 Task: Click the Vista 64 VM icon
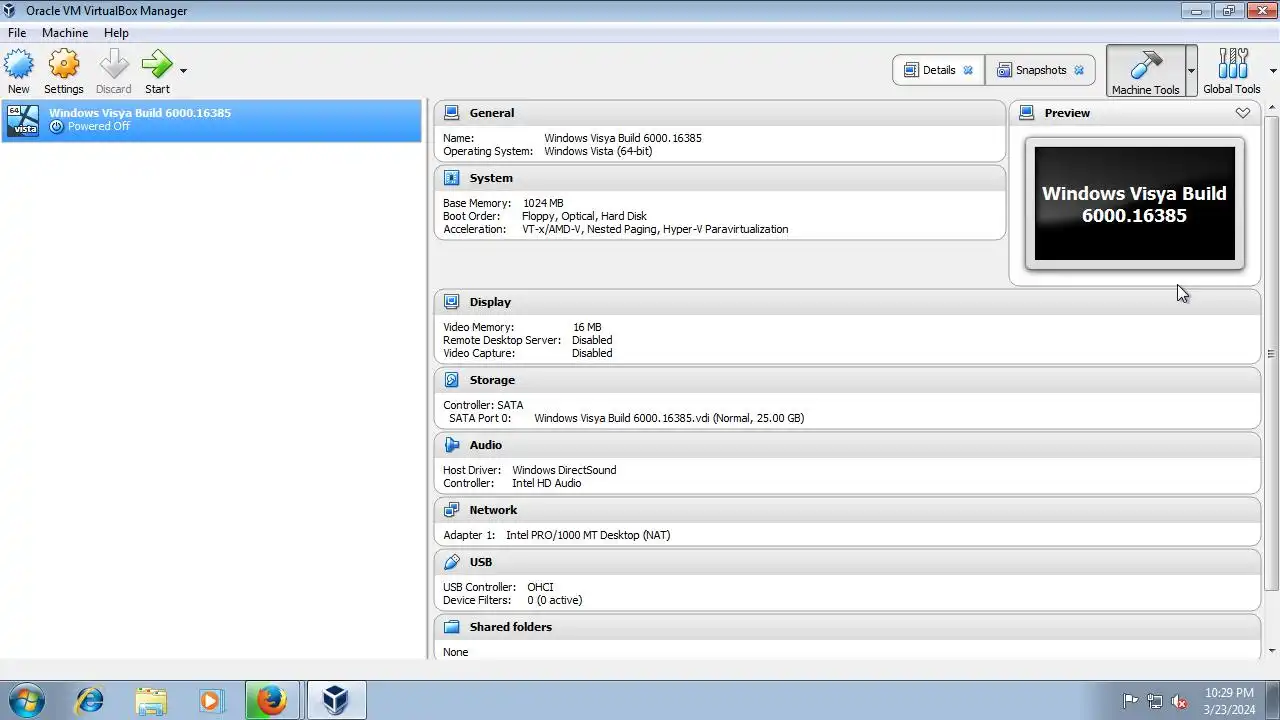23,120
